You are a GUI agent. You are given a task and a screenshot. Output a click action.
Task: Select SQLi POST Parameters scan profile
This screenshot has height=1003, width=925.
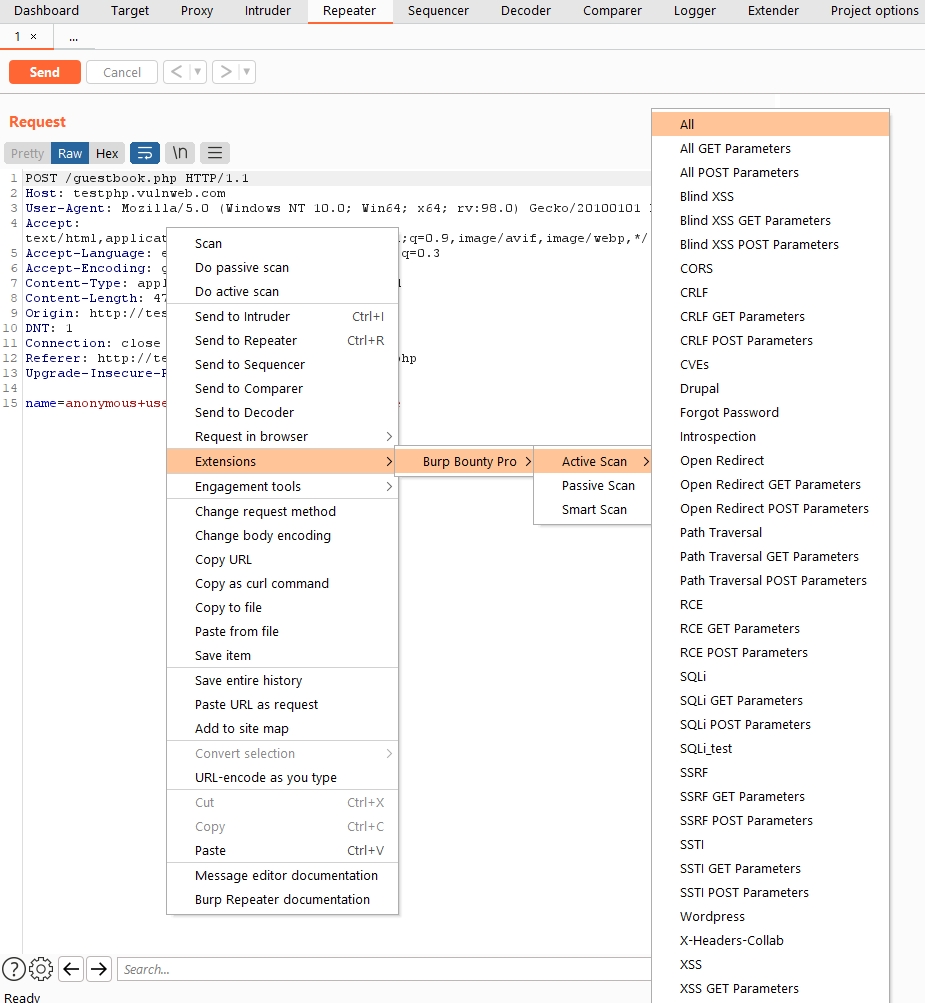(745, 724)
